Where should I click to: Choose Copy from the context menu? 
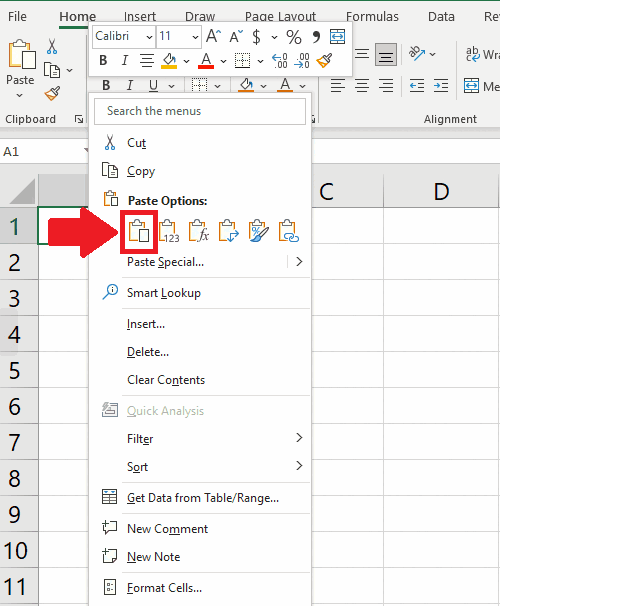click(x=141, y=171)
